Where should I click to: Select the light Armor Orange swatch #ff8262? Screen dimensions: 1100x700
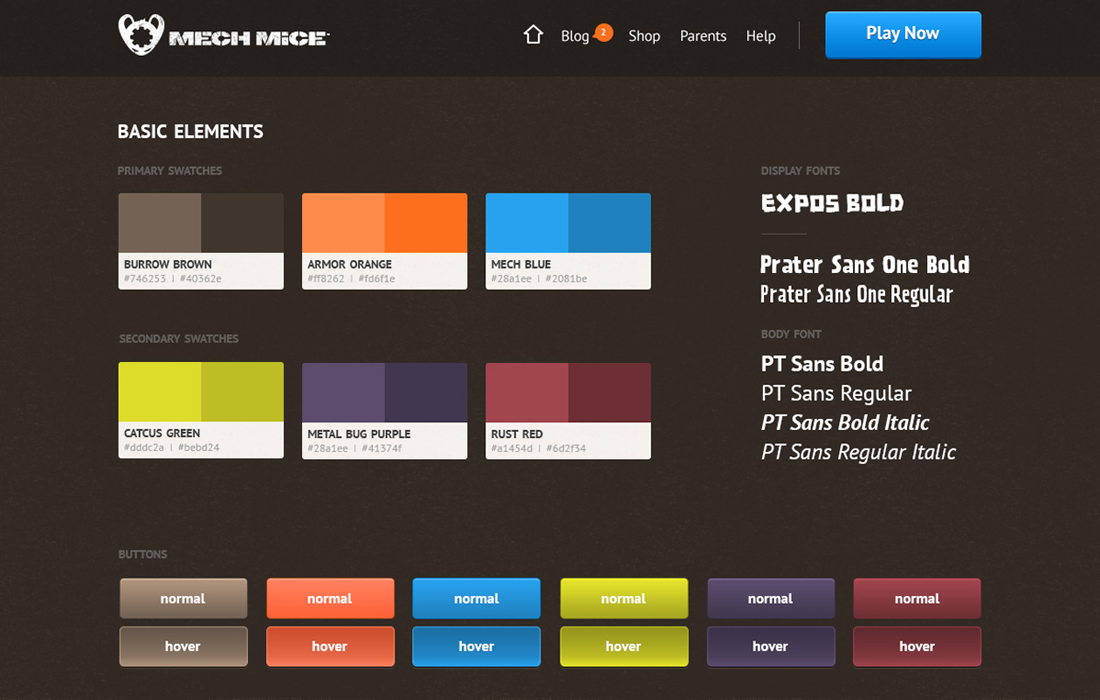pos(343,223)
